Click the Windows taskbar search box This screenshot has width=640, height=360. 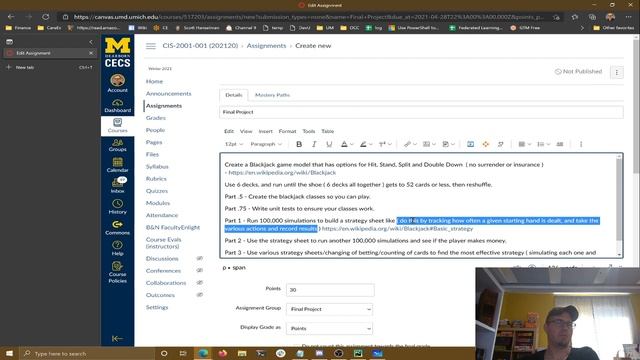click(x=87, y=353)
